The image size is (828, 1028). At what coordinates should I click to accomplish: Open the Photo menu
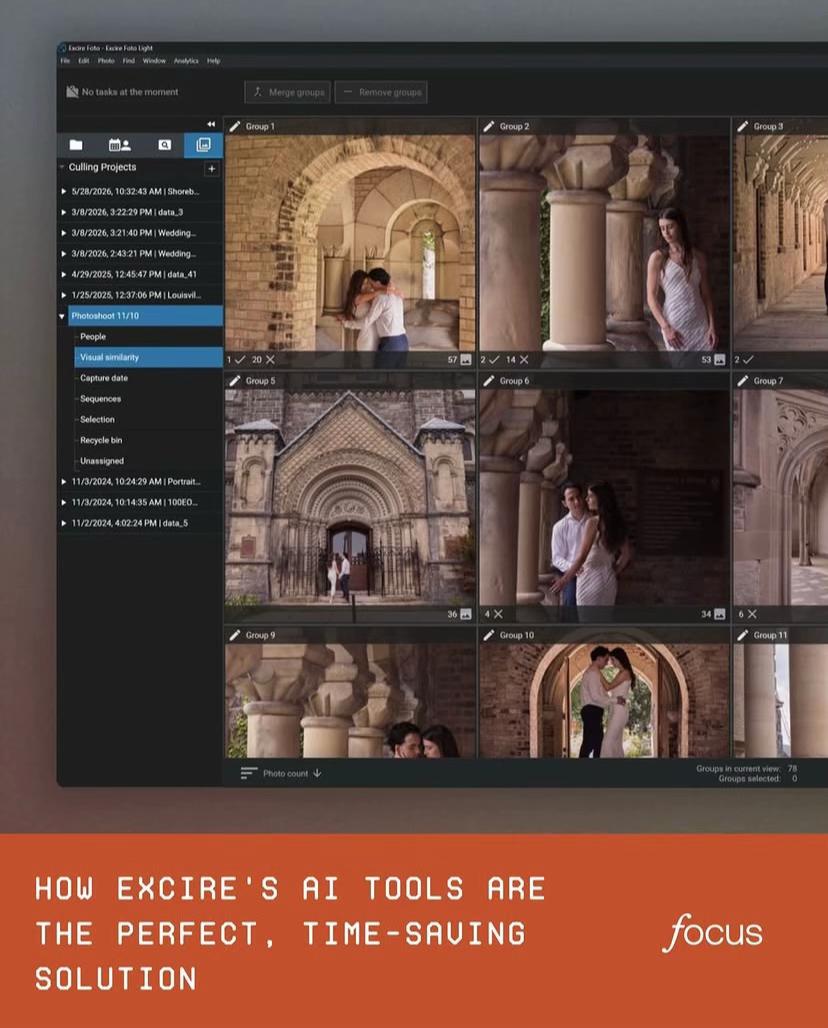(106, 60)
